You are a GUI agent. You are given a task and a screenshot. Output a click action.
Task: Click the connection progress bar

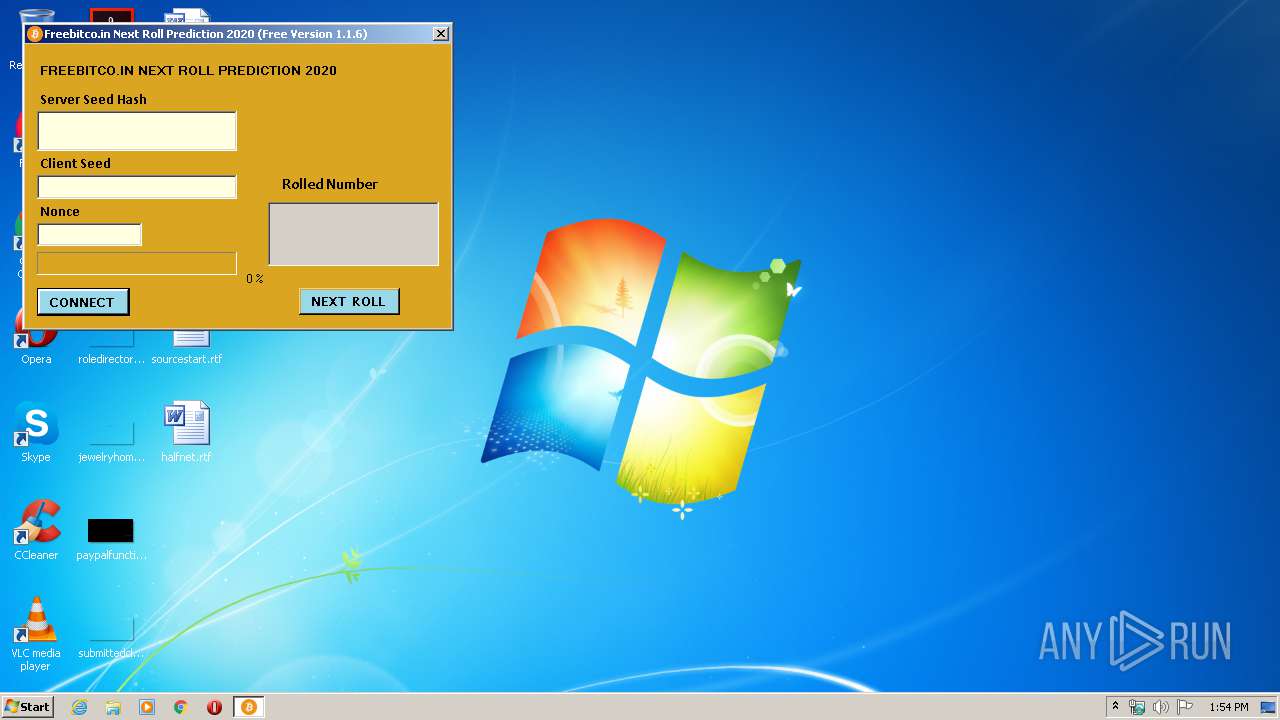point(137,263)
